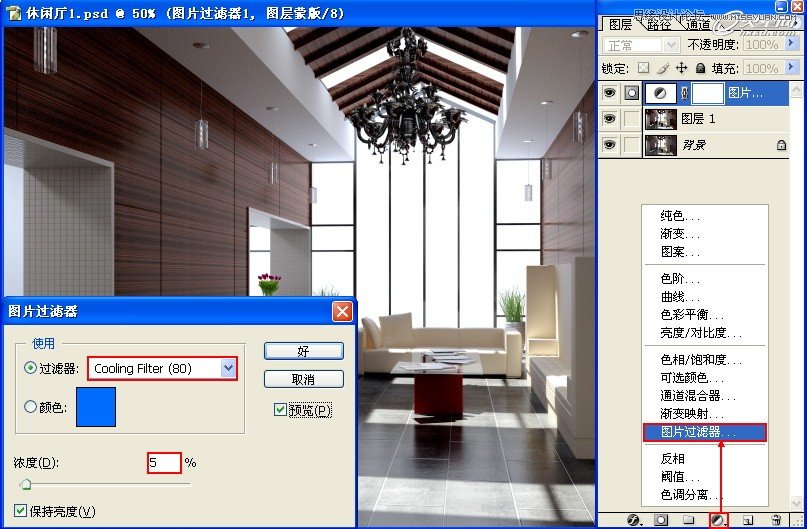Click the mask indicator icon beside top layer
Screen dimensions: 807x529
(x=631, y=93)
